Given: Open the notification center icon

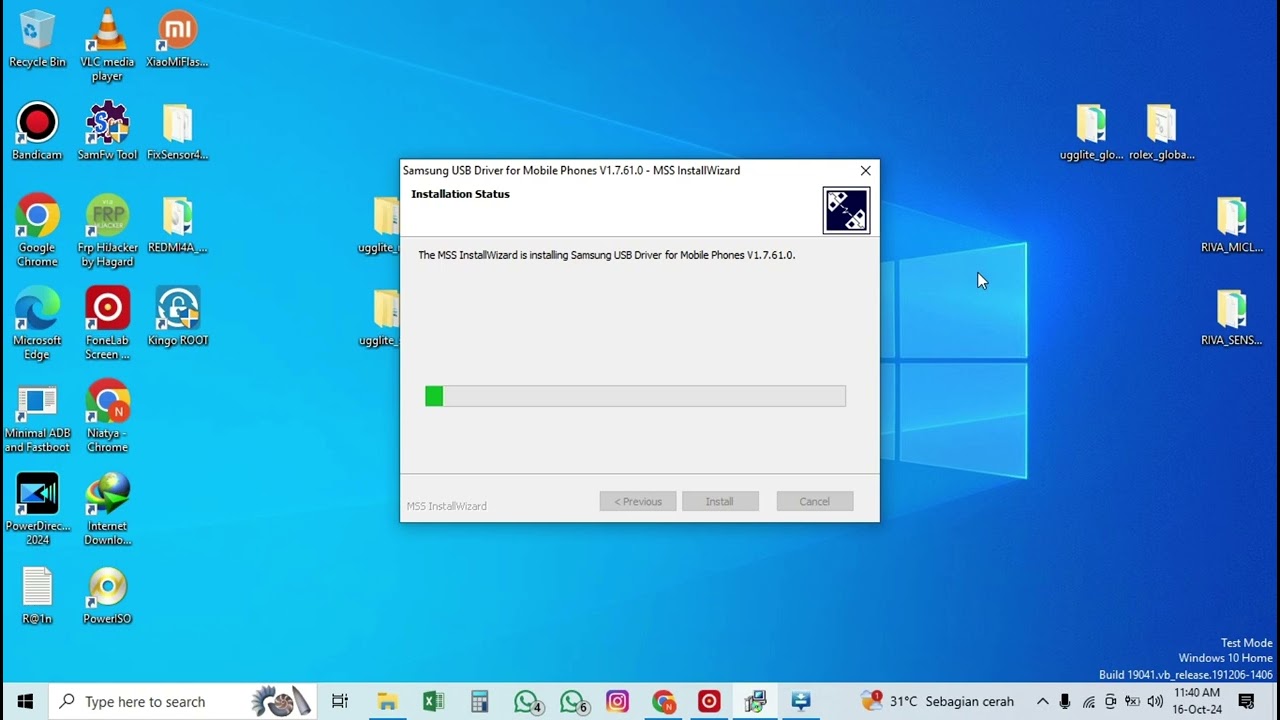Looking at the screenshot, I should [1246, 701].
